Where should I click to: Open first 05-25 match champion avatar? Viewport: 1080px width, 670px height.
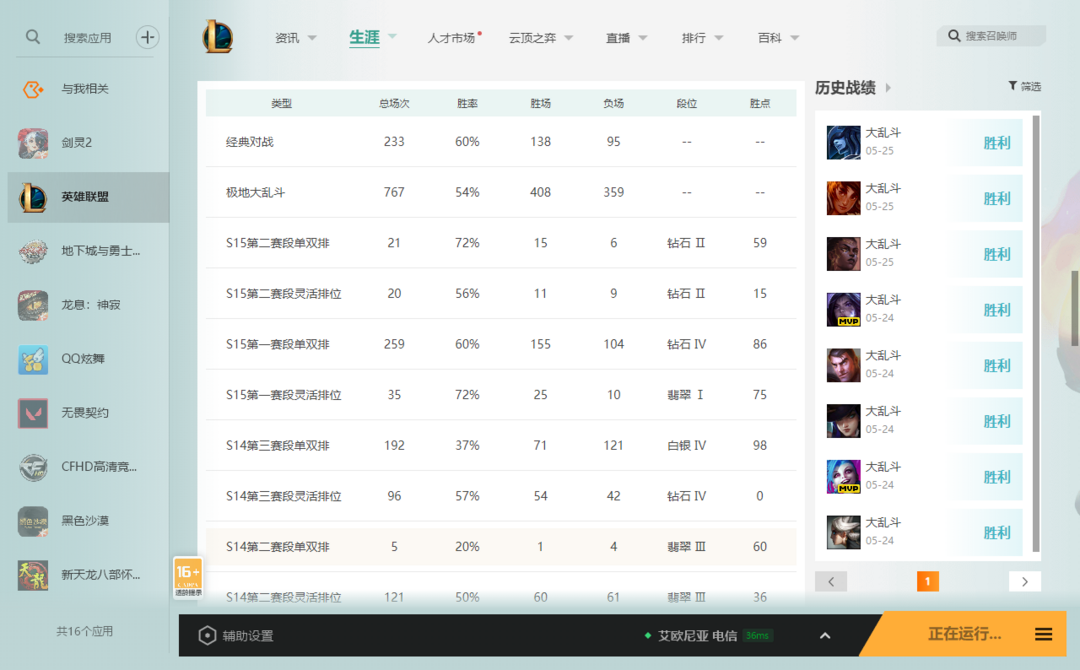coord(844,143)
